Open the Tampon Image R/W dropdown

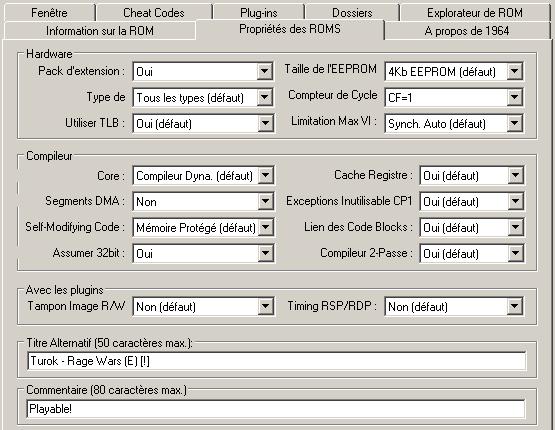click(203, 306)
